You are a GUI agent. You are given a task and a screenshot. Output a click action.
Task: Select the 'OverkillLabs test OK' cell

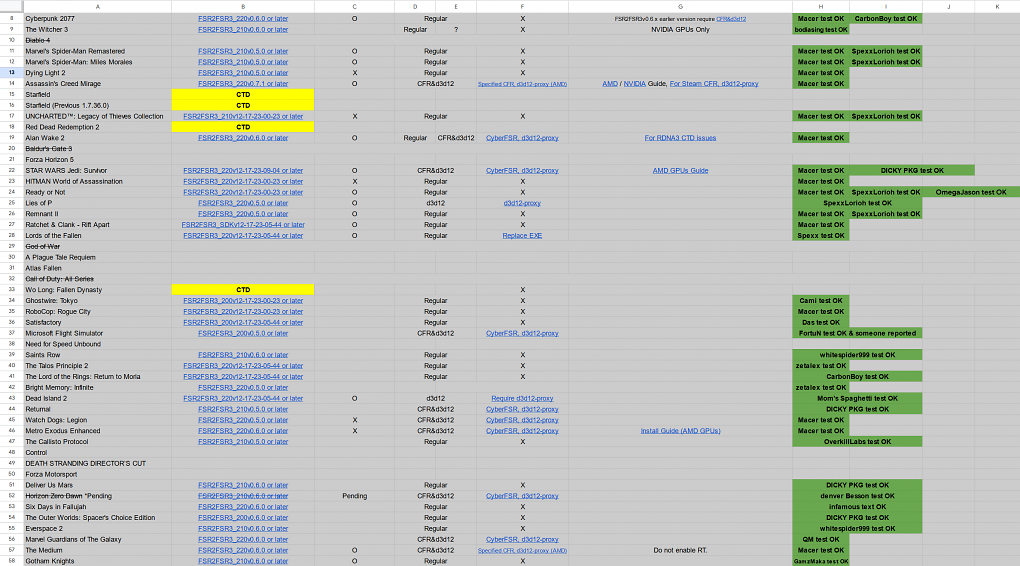(857, 442)
